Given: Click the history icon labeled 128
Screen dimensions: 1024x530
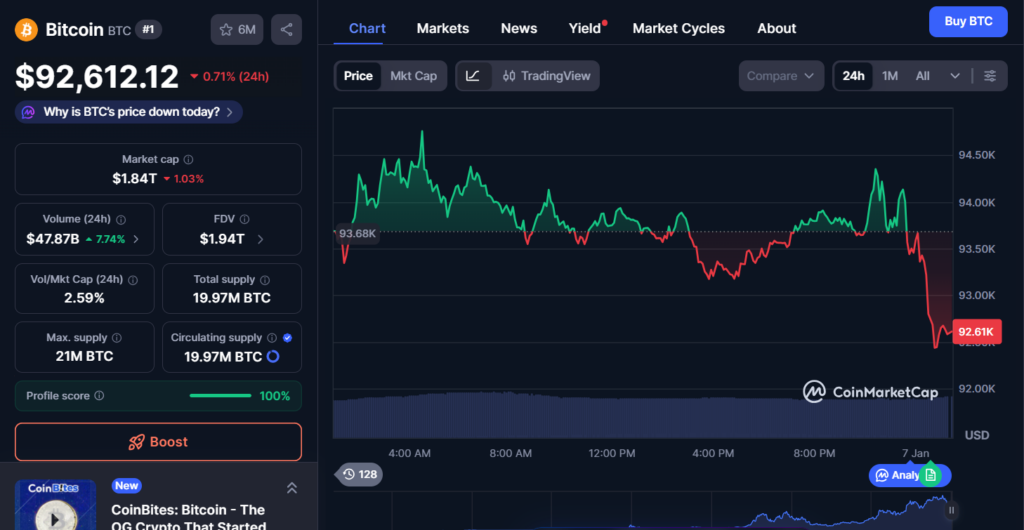Looking at the screenshot, I should pyautogui.click(x=359, y=474).
